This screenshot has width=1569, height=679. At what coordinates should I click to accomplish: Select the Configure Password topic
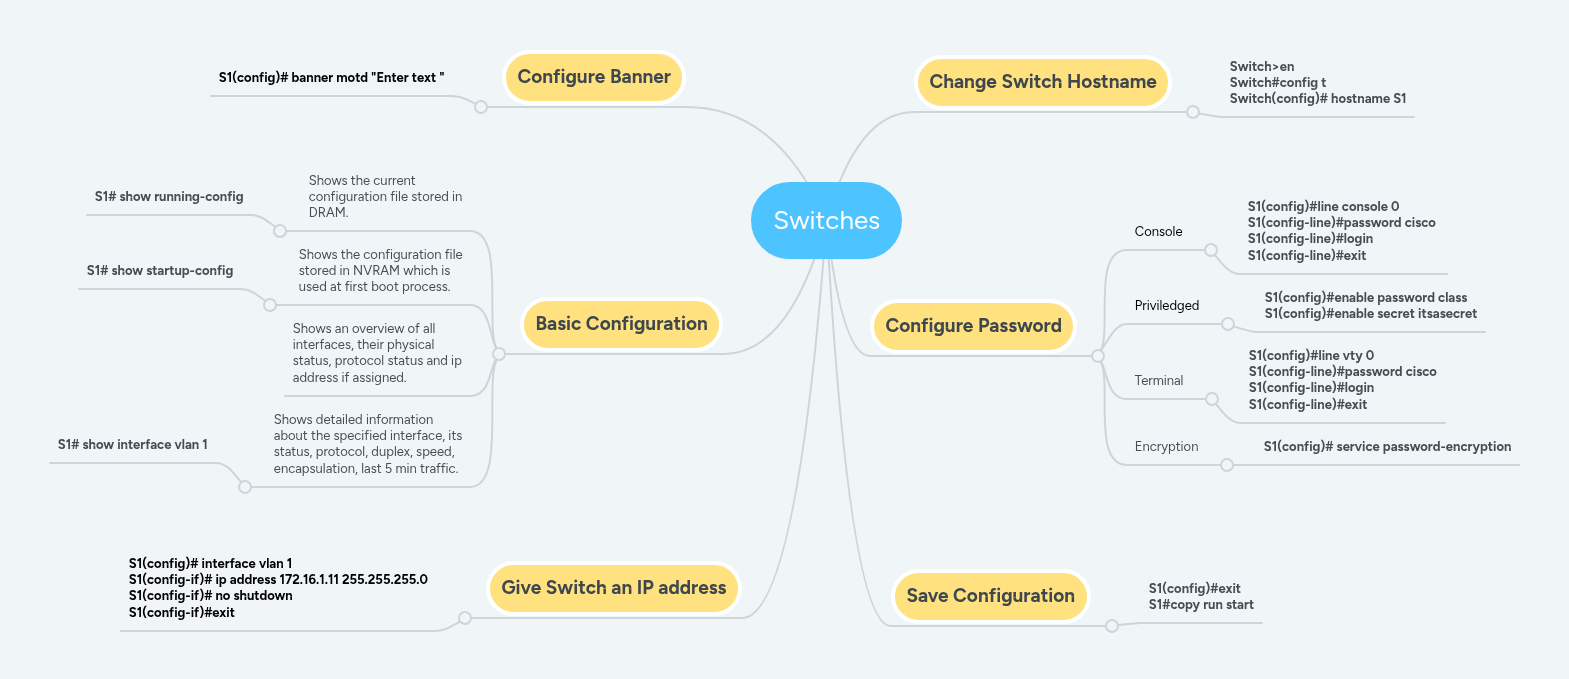[x=973, y=326]
